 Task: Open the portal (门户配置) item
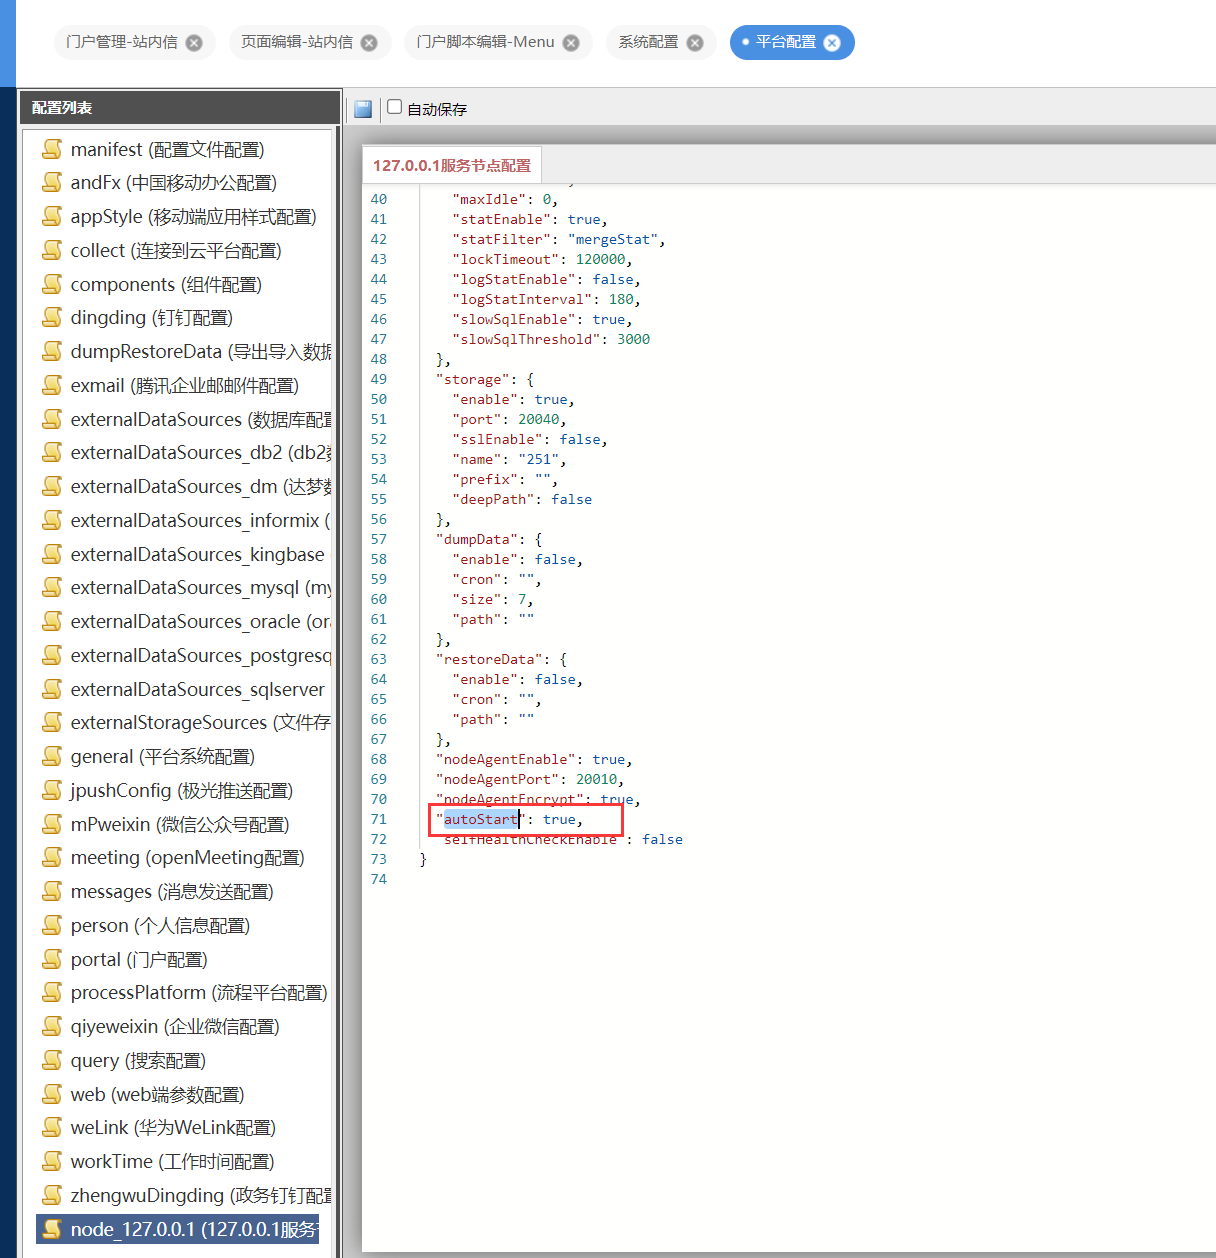[x=139, y=960]
